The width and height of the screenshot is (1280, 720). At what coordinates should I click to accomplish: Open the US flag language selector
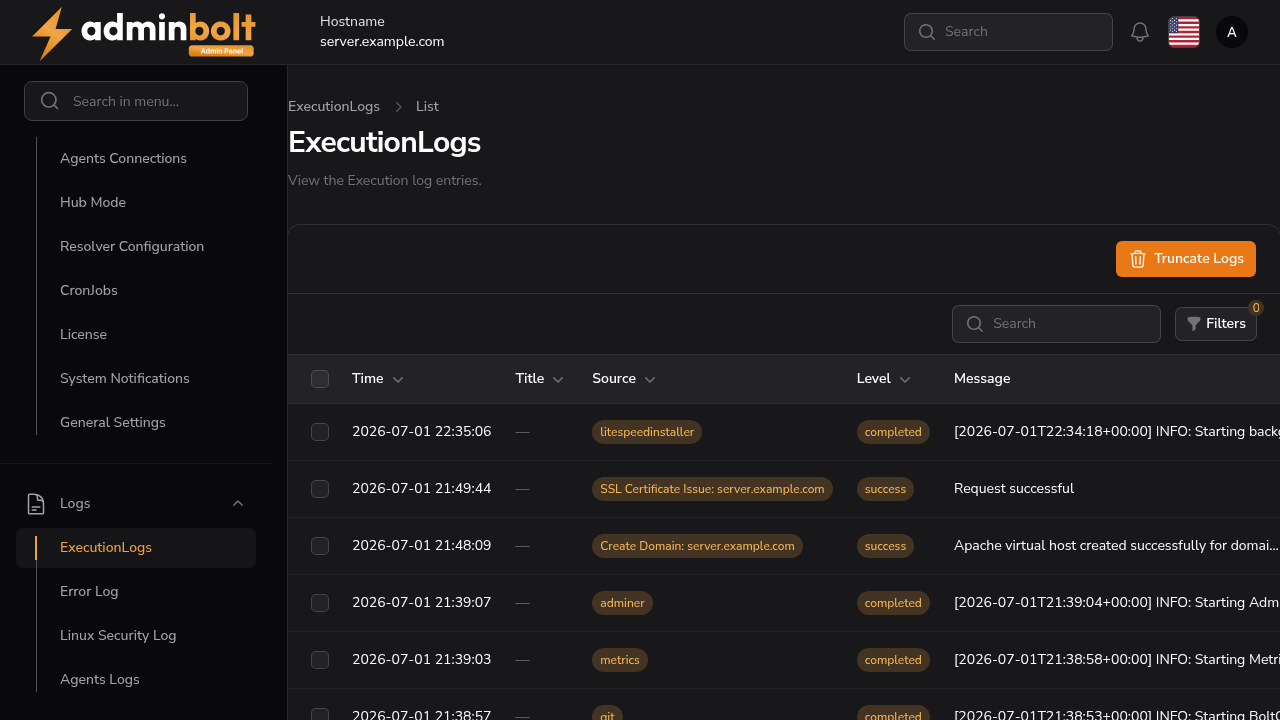coord(1184,32)
